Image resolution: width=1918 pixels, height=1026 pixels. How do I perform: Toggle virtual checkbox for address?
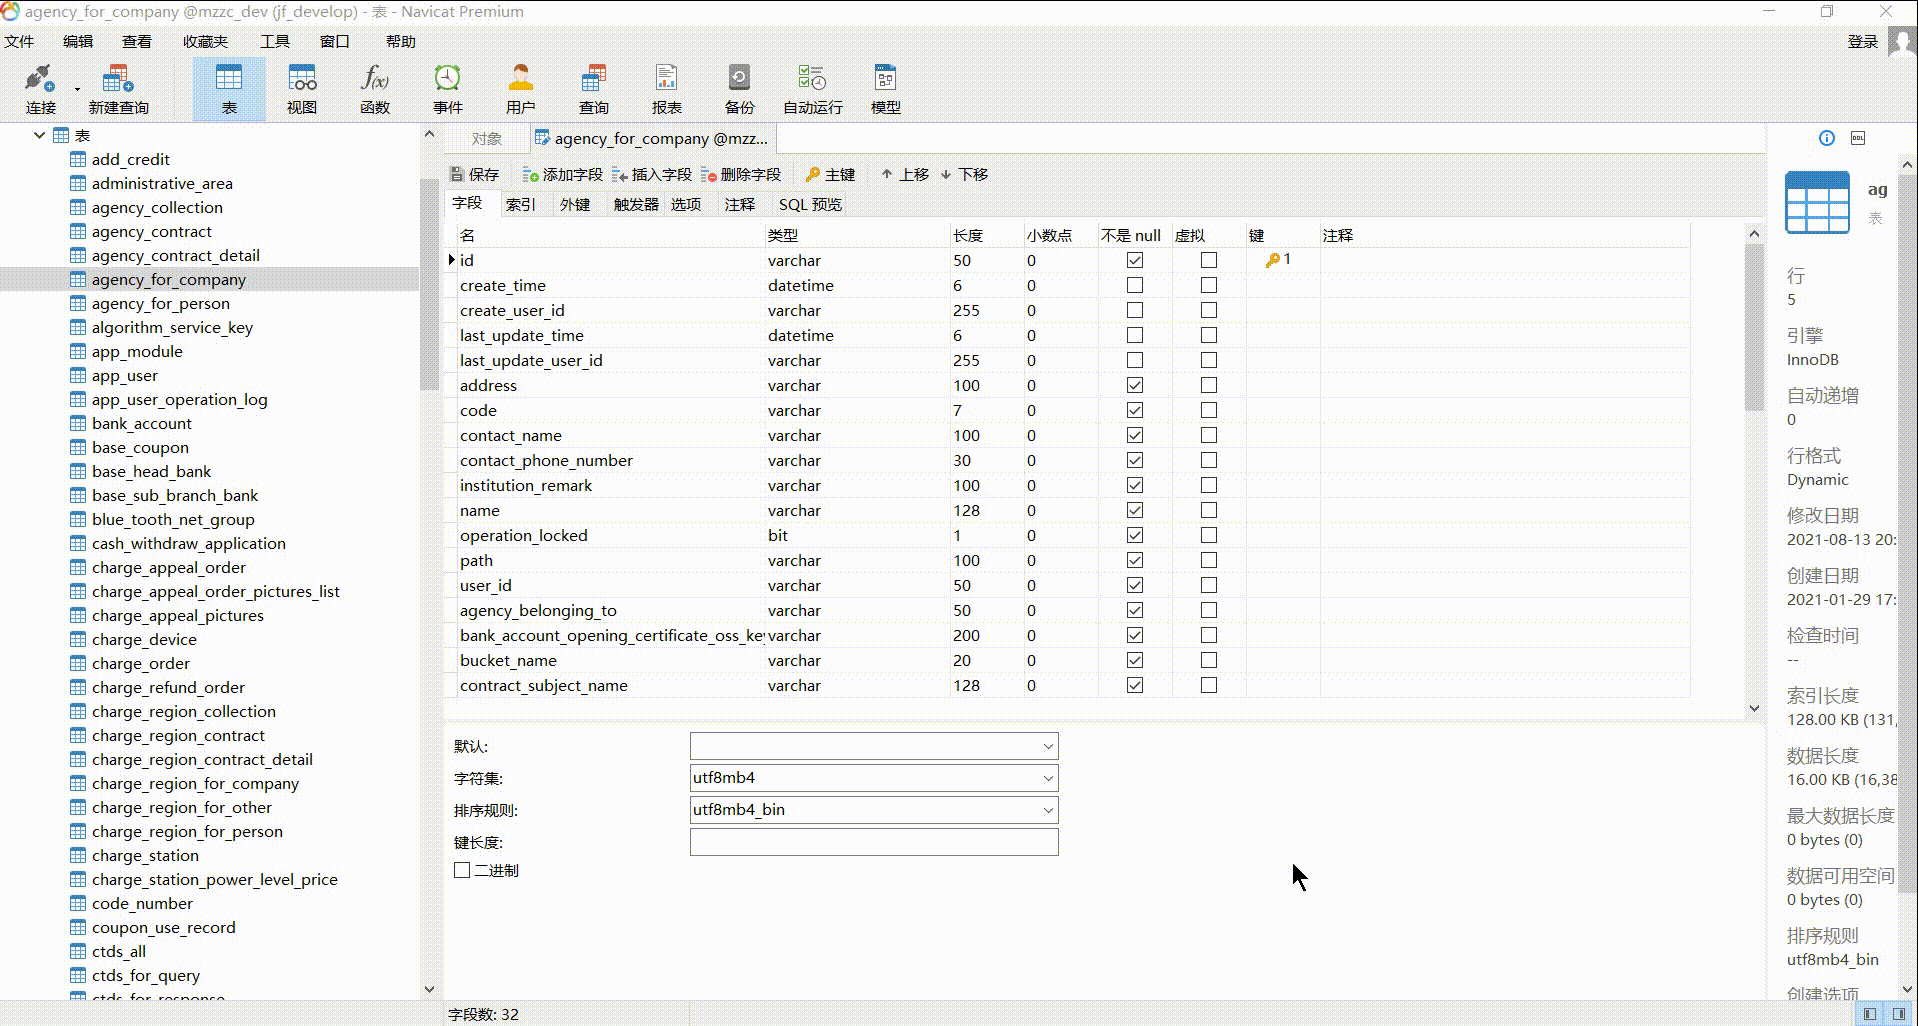[x=1208, y=385]
